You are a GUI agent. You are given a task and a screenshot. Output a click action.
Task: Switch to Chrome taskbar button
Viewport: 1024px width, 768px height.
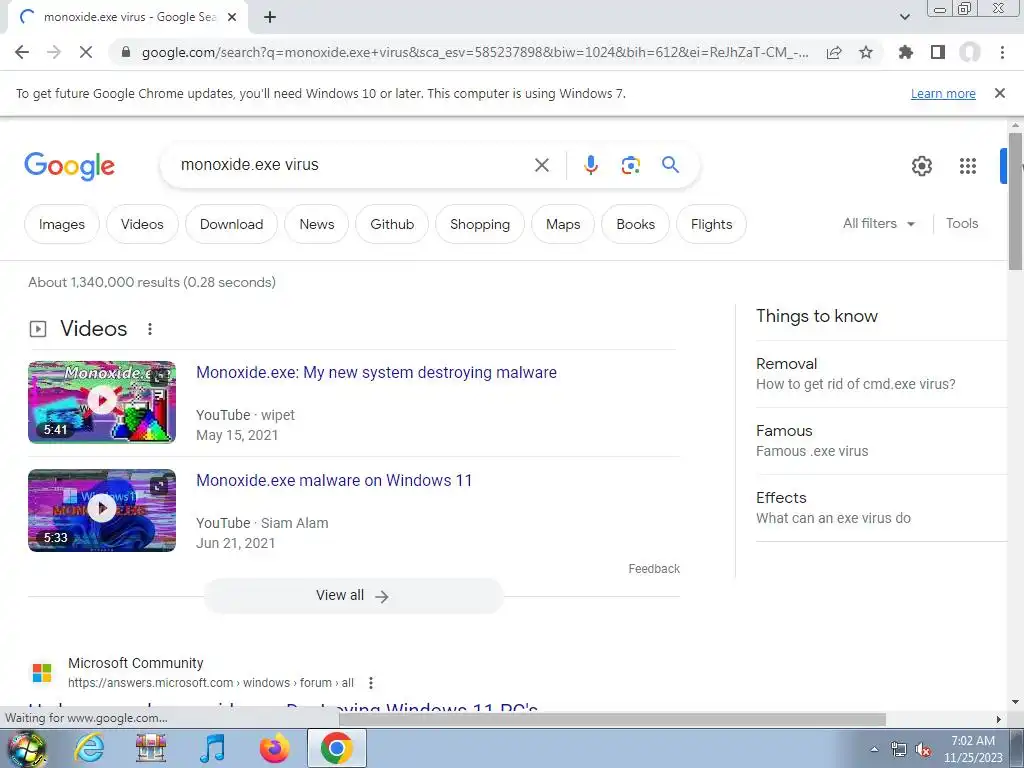[x=336, y=748]
